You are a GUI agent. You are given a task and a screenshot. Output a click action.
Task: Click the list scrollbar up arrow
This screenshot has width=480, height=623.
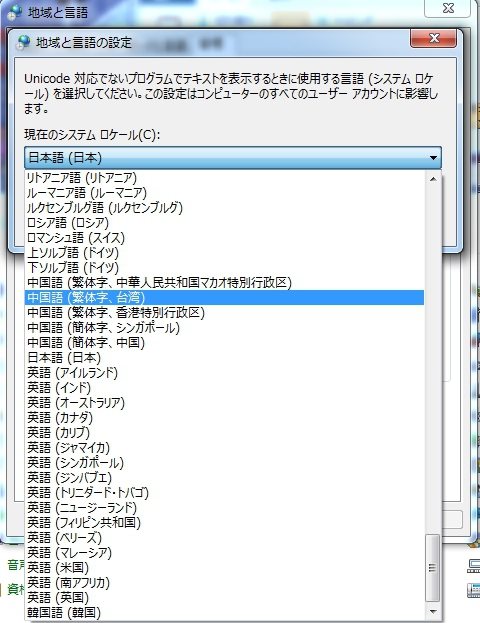[433, 179]
